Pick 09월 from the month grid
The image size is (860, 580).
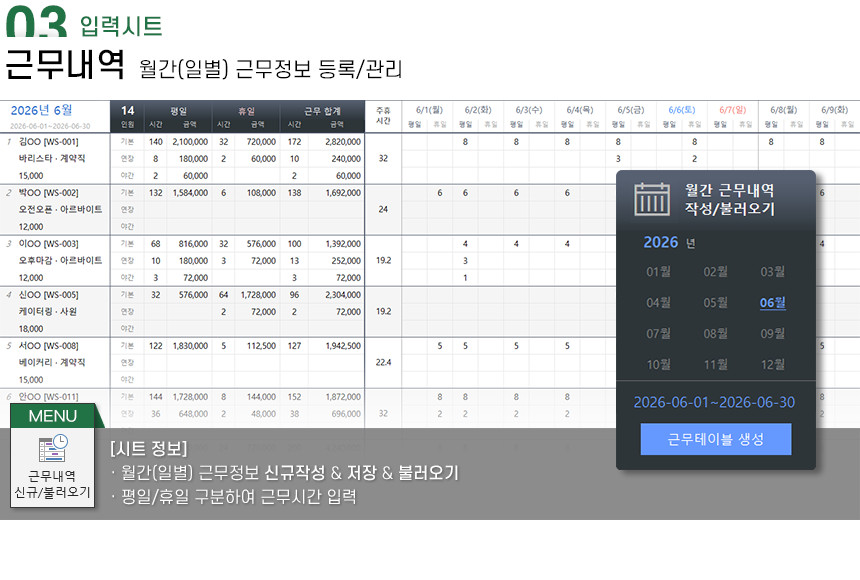772,333
